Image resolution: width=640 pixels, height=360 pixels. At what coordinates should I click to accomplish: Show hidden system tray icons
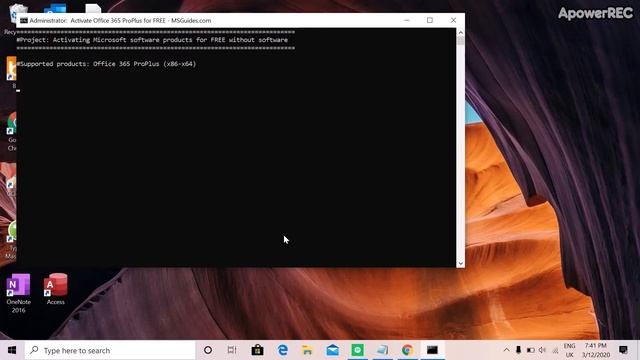(507, 350)
